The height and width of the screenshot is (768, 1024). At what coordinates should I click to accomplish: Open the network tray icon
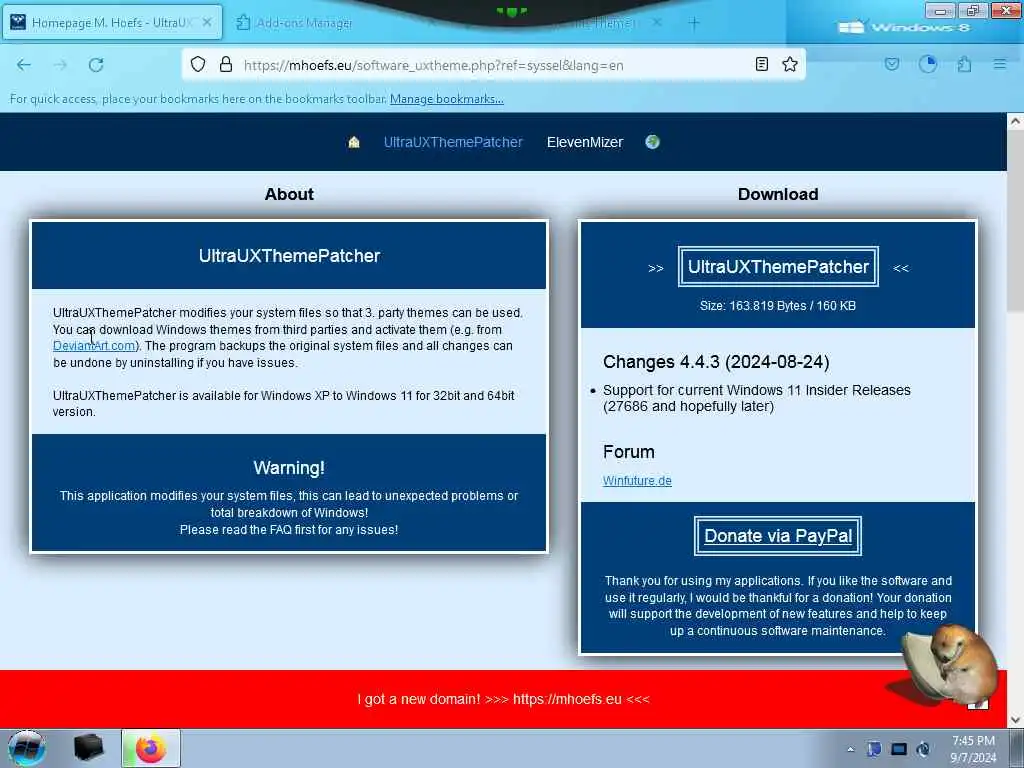pos(899,749)
